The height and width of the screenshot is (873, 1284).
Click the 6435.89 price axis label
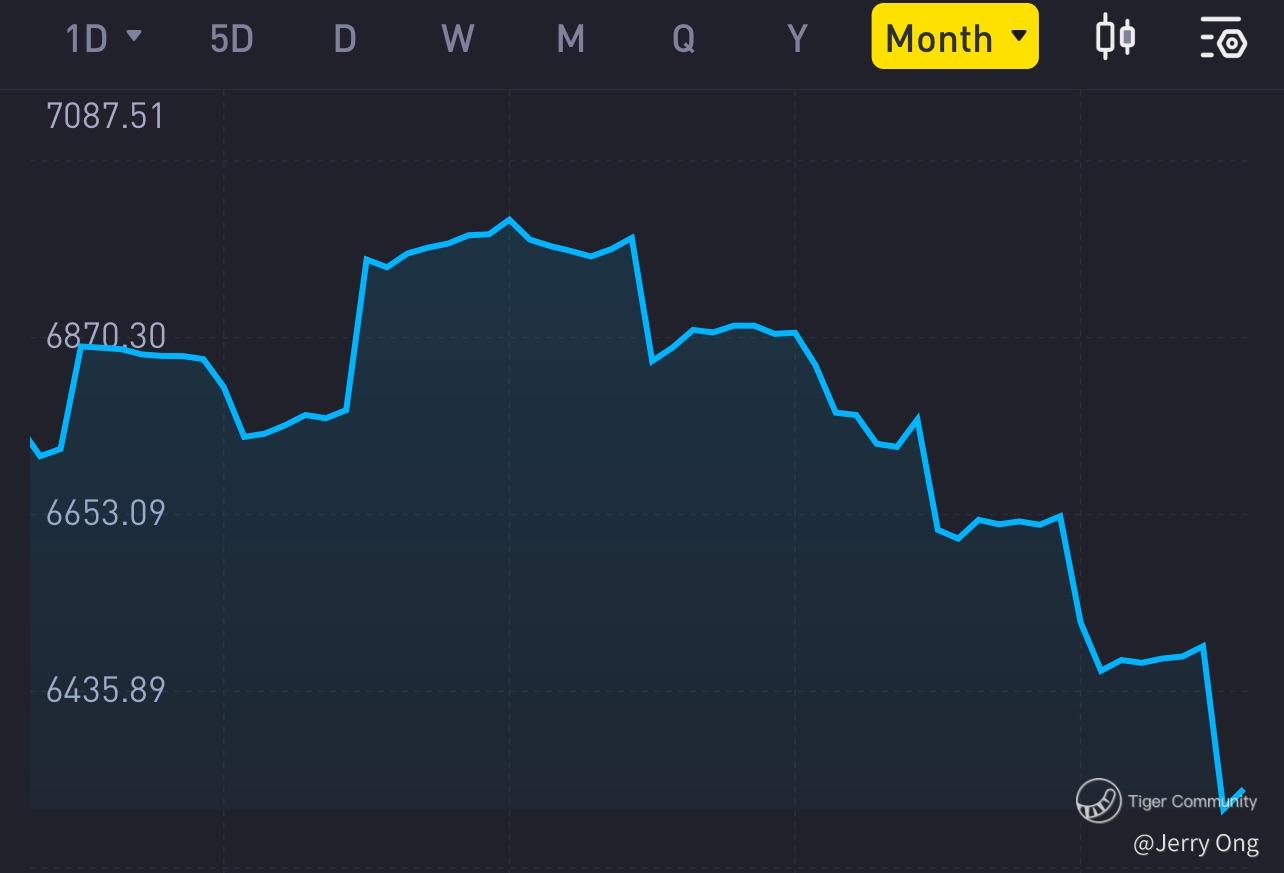[x=105, y=690]
